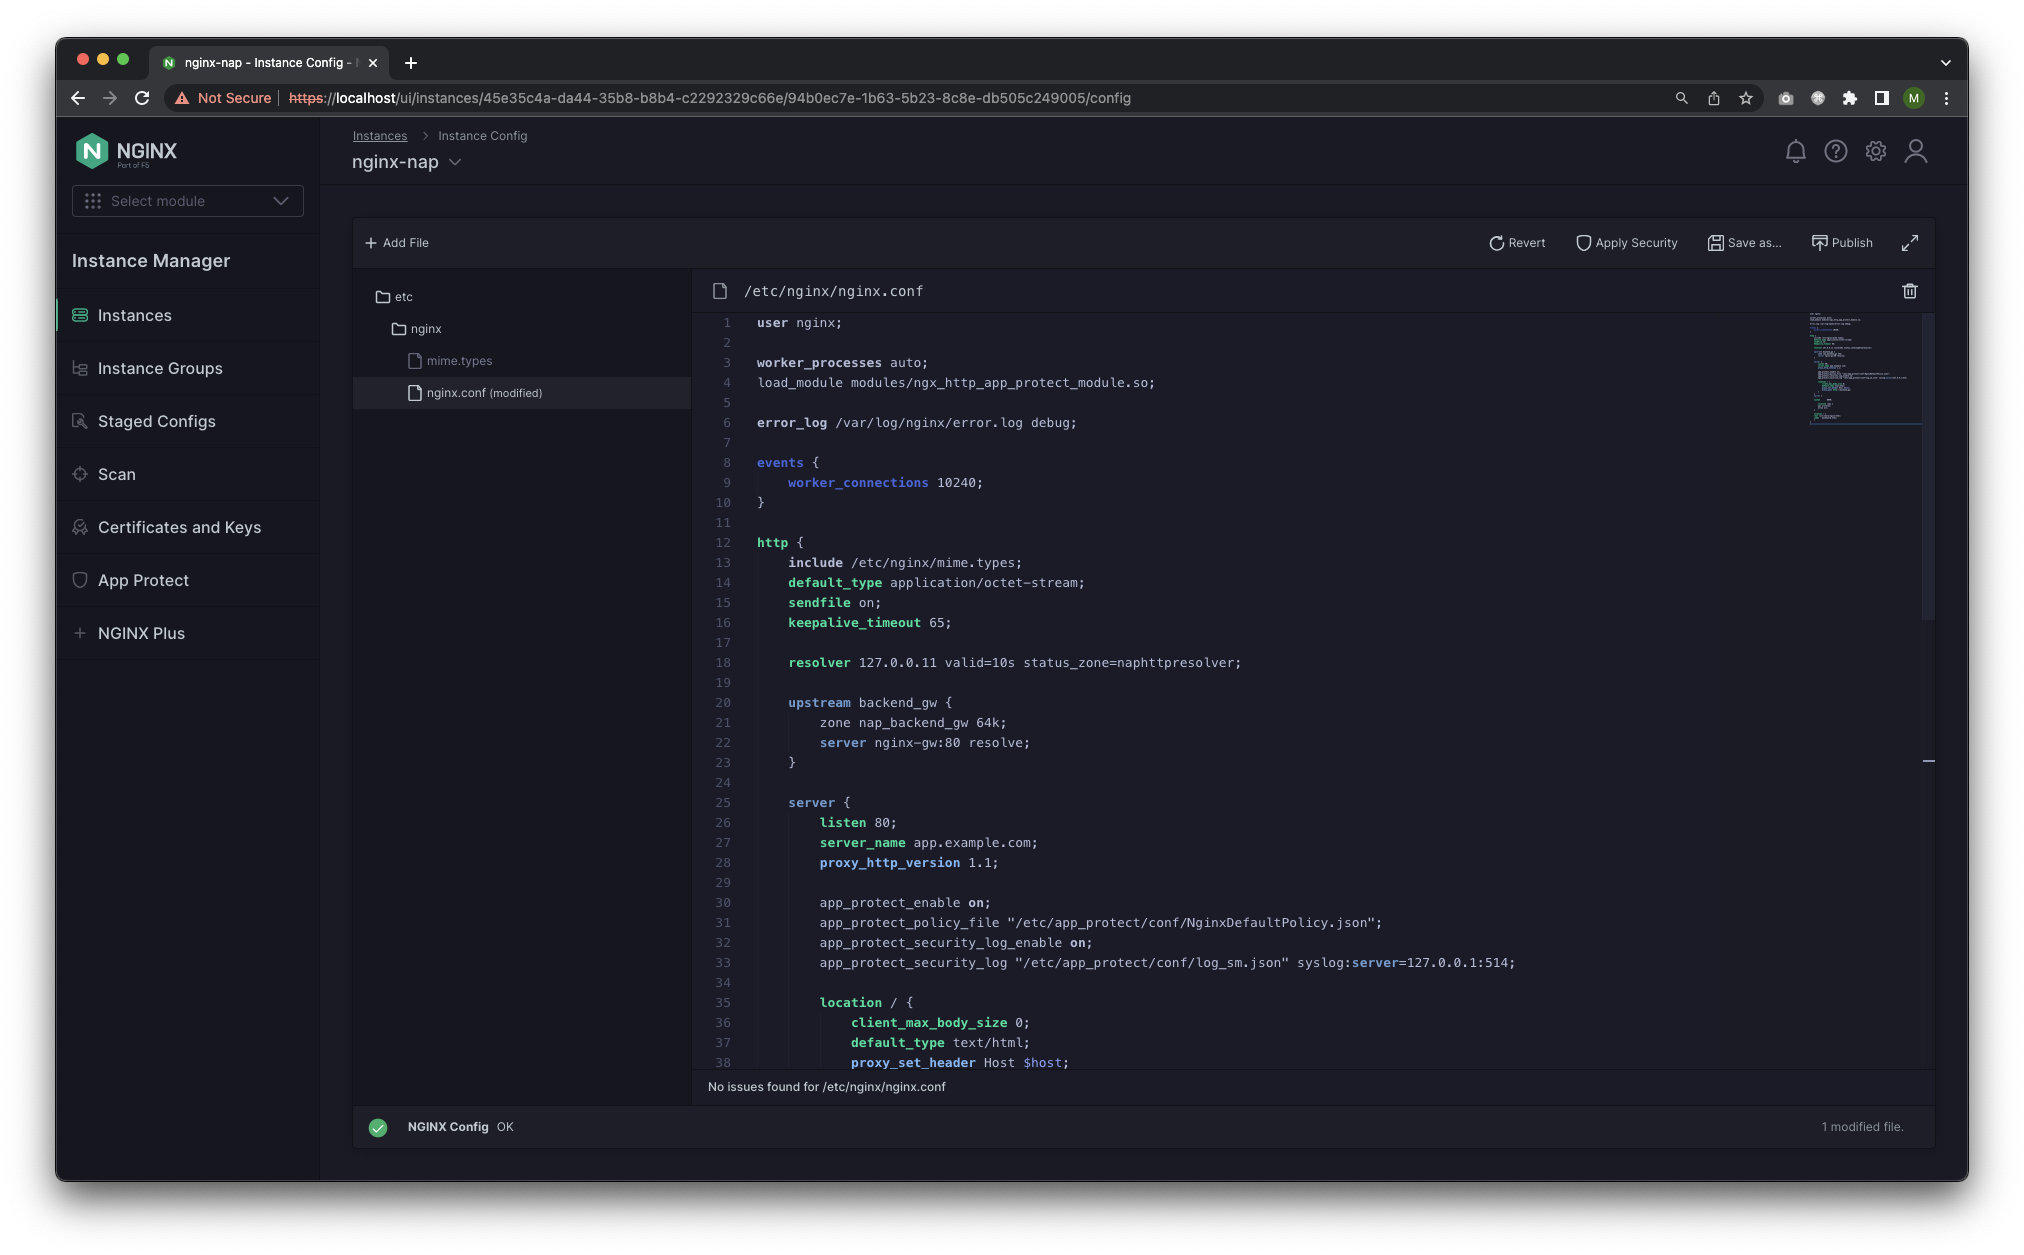Expand the nginx-nap instance chevron
Image resolution: width=2024 pixels, height=1255 pixels.
(x=455, y=162)
